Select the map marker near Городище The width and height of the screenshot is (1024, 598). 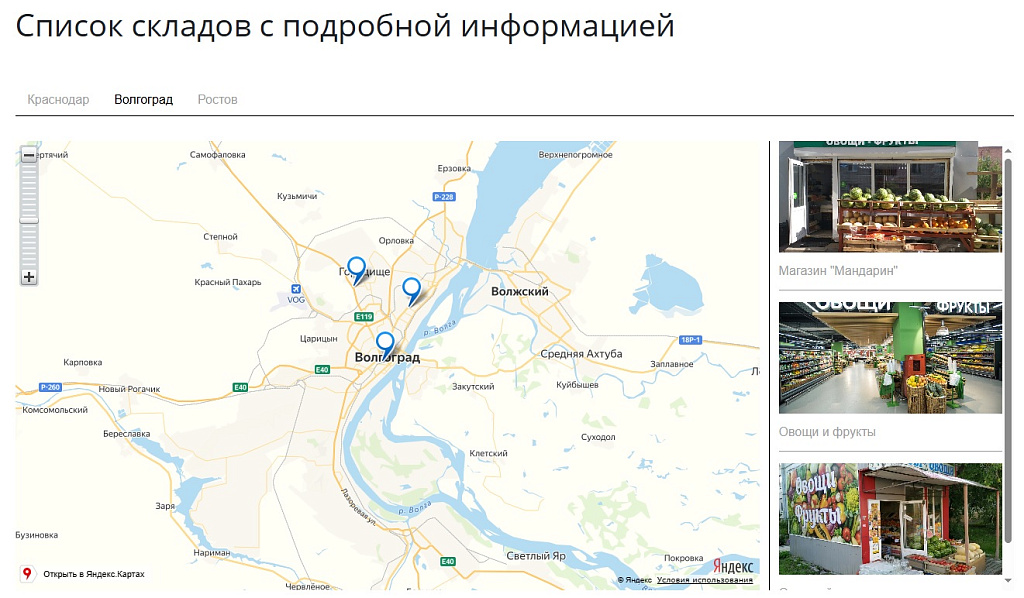pos(356,269)
